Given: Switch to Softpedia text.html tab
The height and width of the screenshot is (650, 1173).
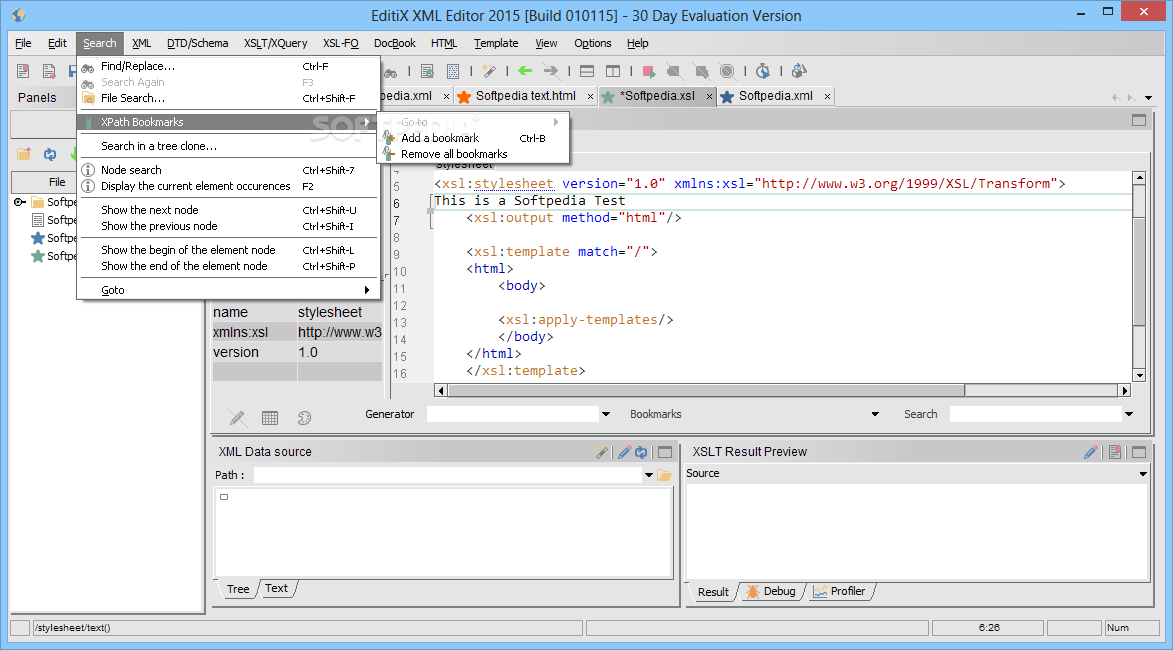Looking at the screenshot, I should click(x=526, y=96).
